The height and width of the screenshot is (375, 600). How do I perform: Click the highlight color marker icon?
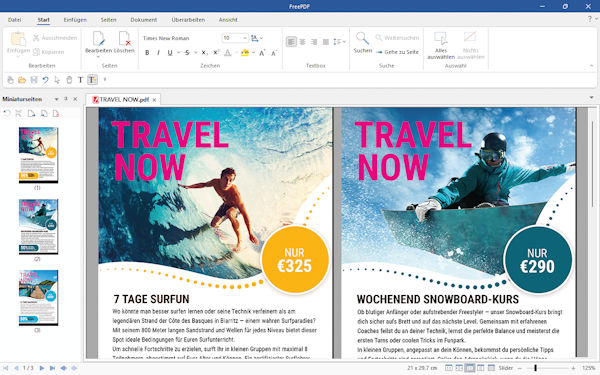pos(245,53)
